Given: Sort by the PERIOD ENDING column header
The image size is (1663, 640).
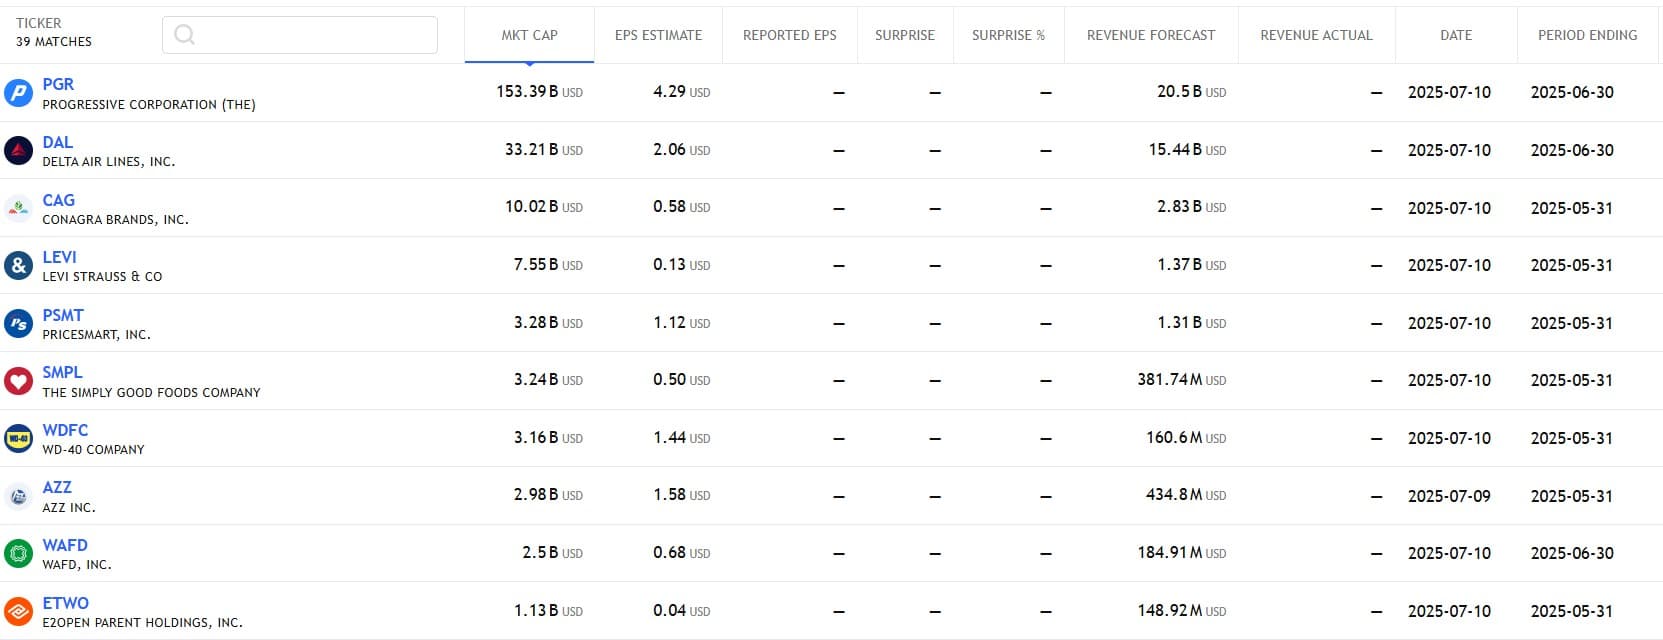Looking at the screenshot, I should click(1588, 35).
